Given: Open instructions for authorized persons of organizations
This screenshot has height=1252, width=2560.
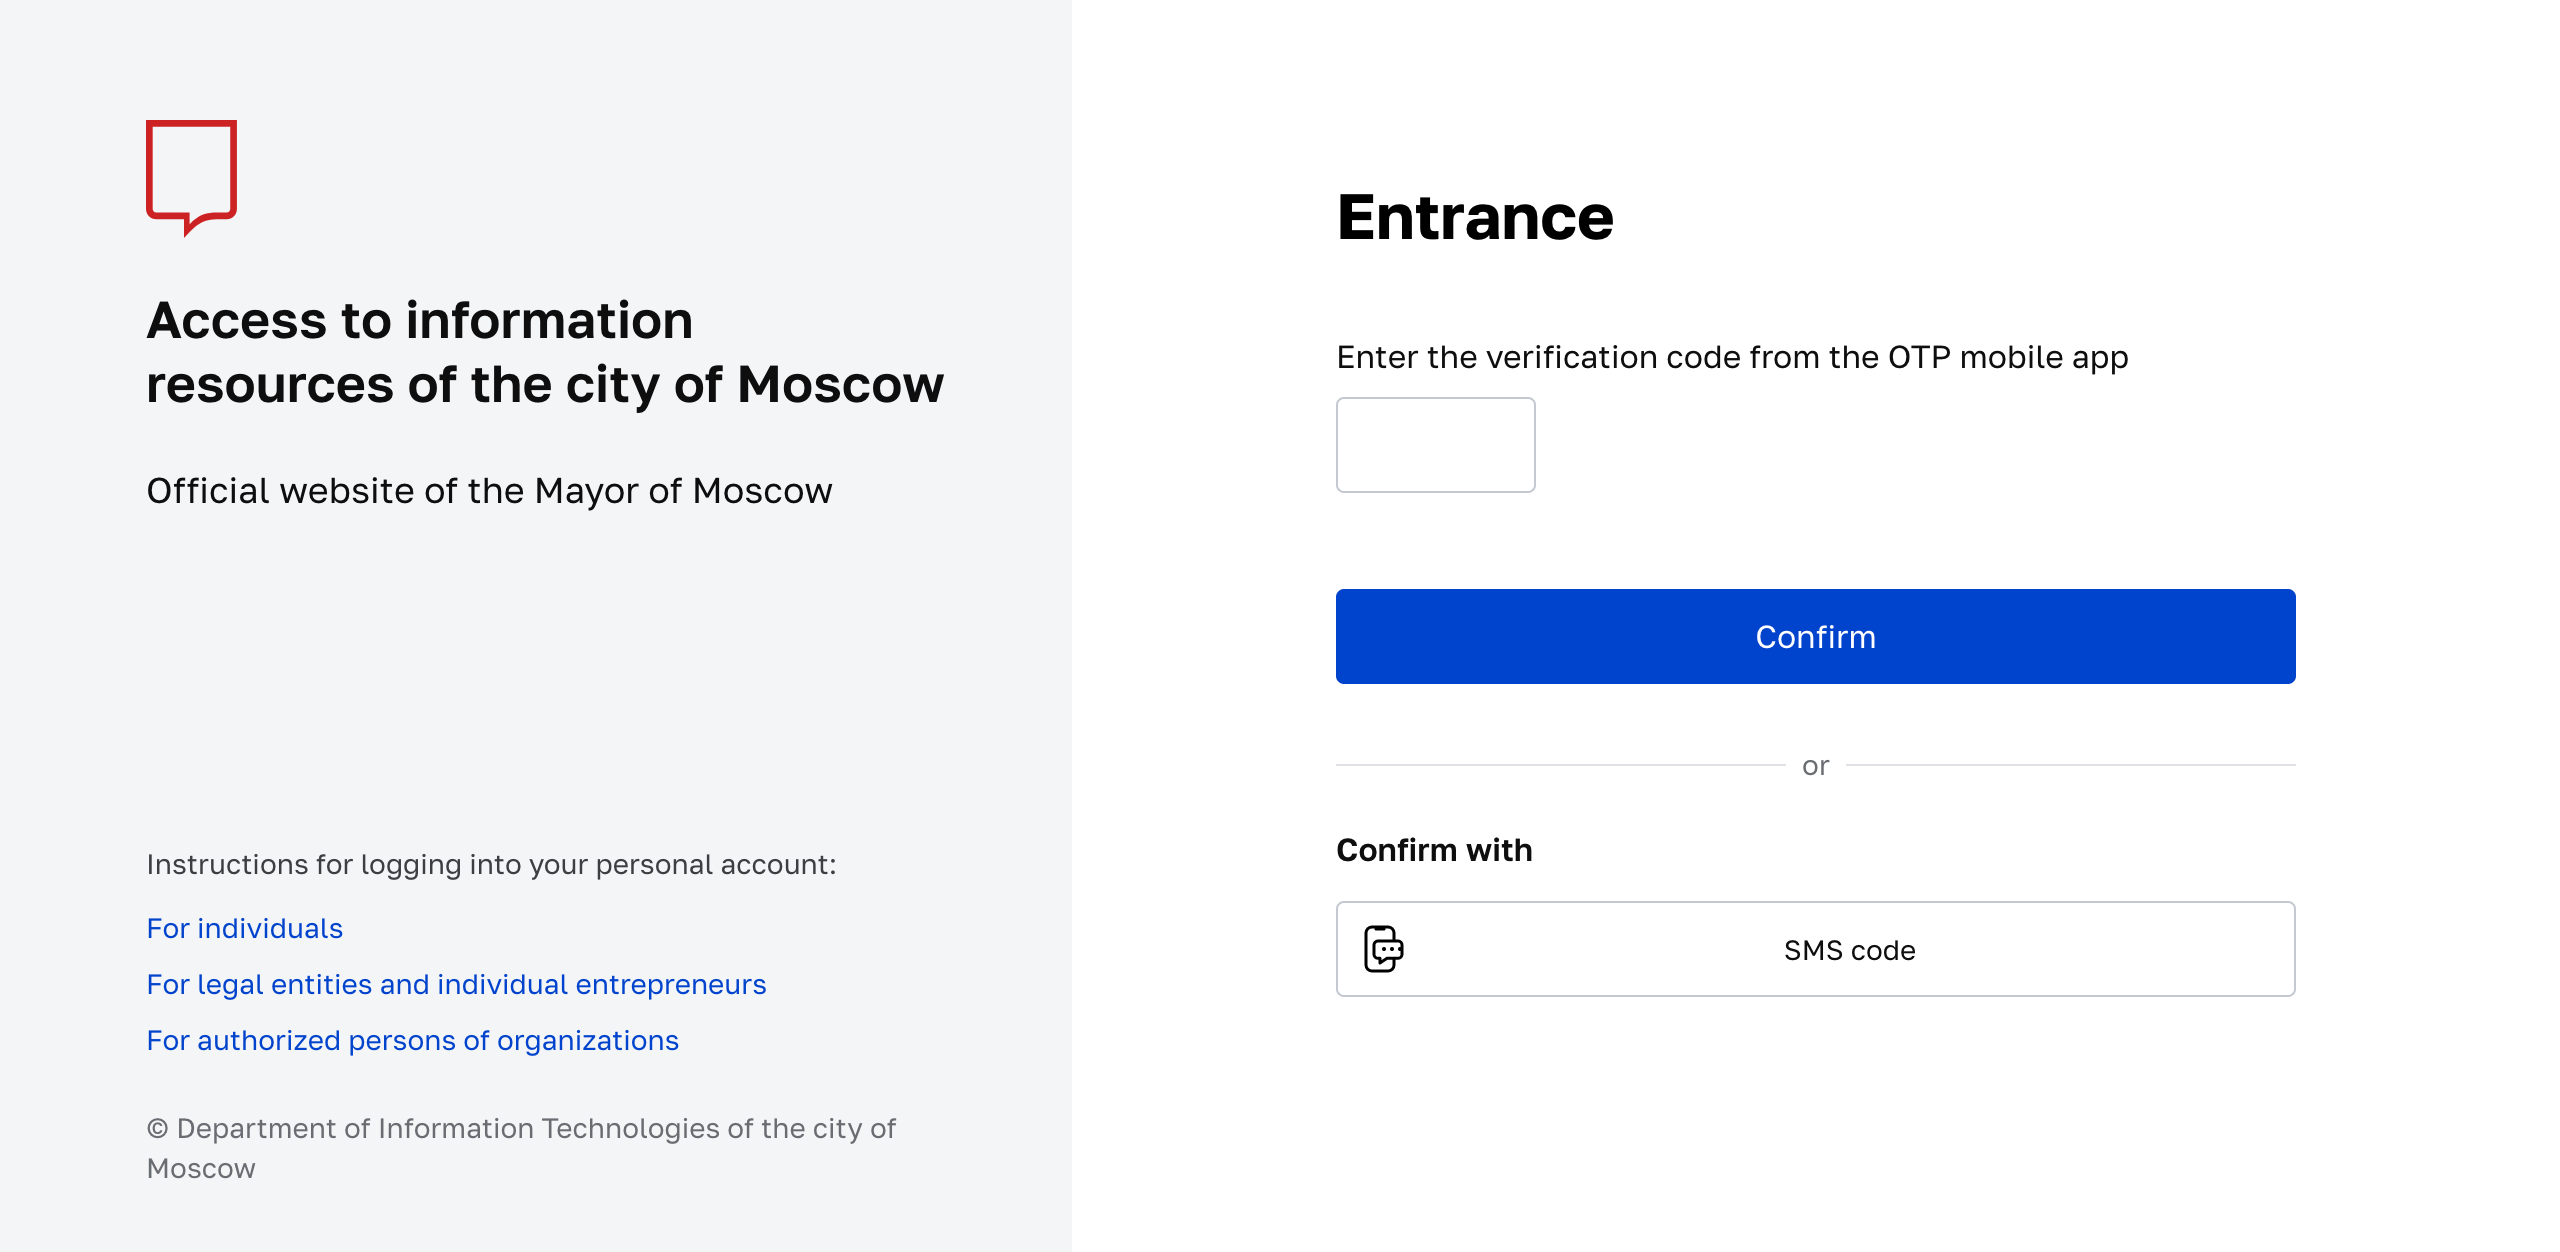Looking at the screenshot, I should click(413, 1040).
